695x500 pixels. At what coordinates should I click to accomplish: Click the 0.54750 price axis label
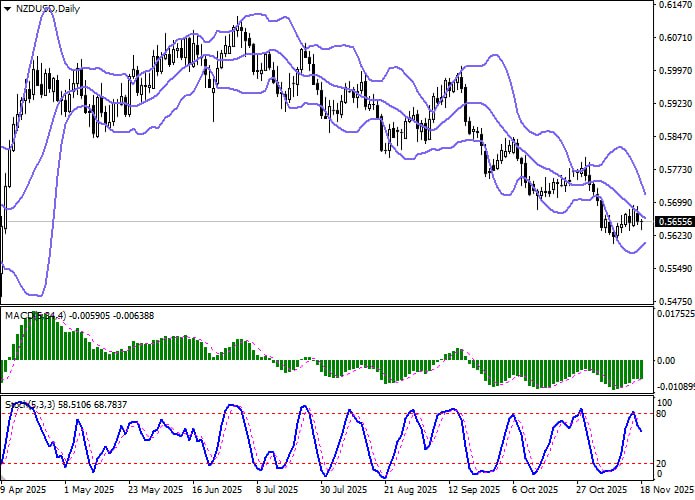(674, 301)
